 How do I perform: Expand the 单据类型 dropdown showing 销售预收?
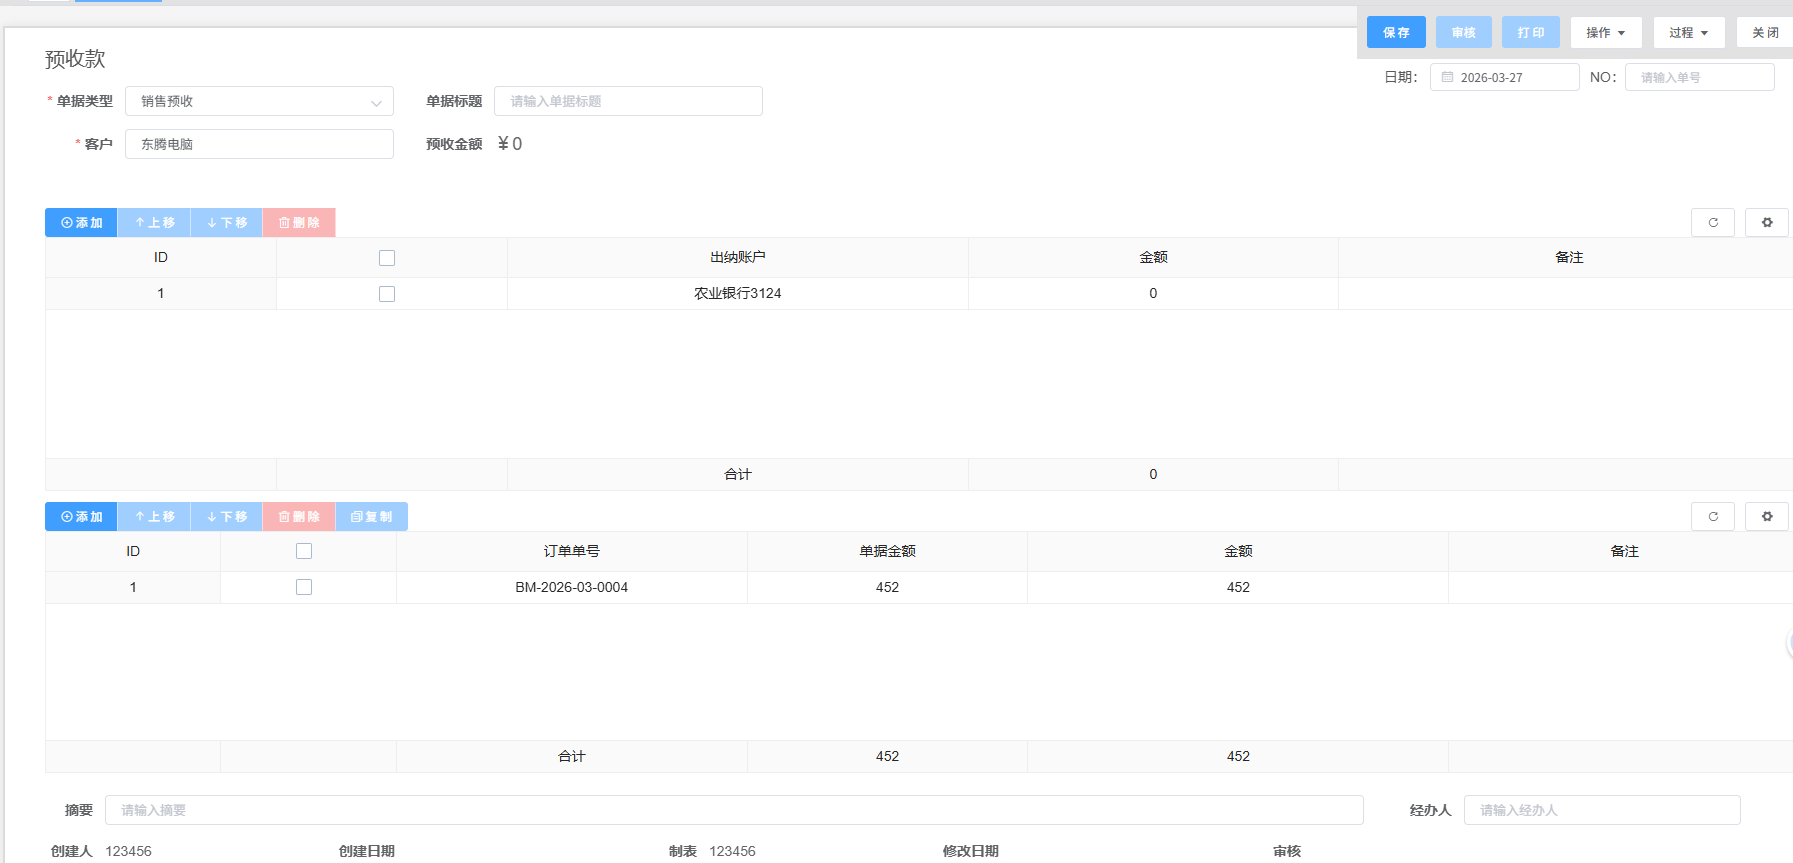point(259,101)
